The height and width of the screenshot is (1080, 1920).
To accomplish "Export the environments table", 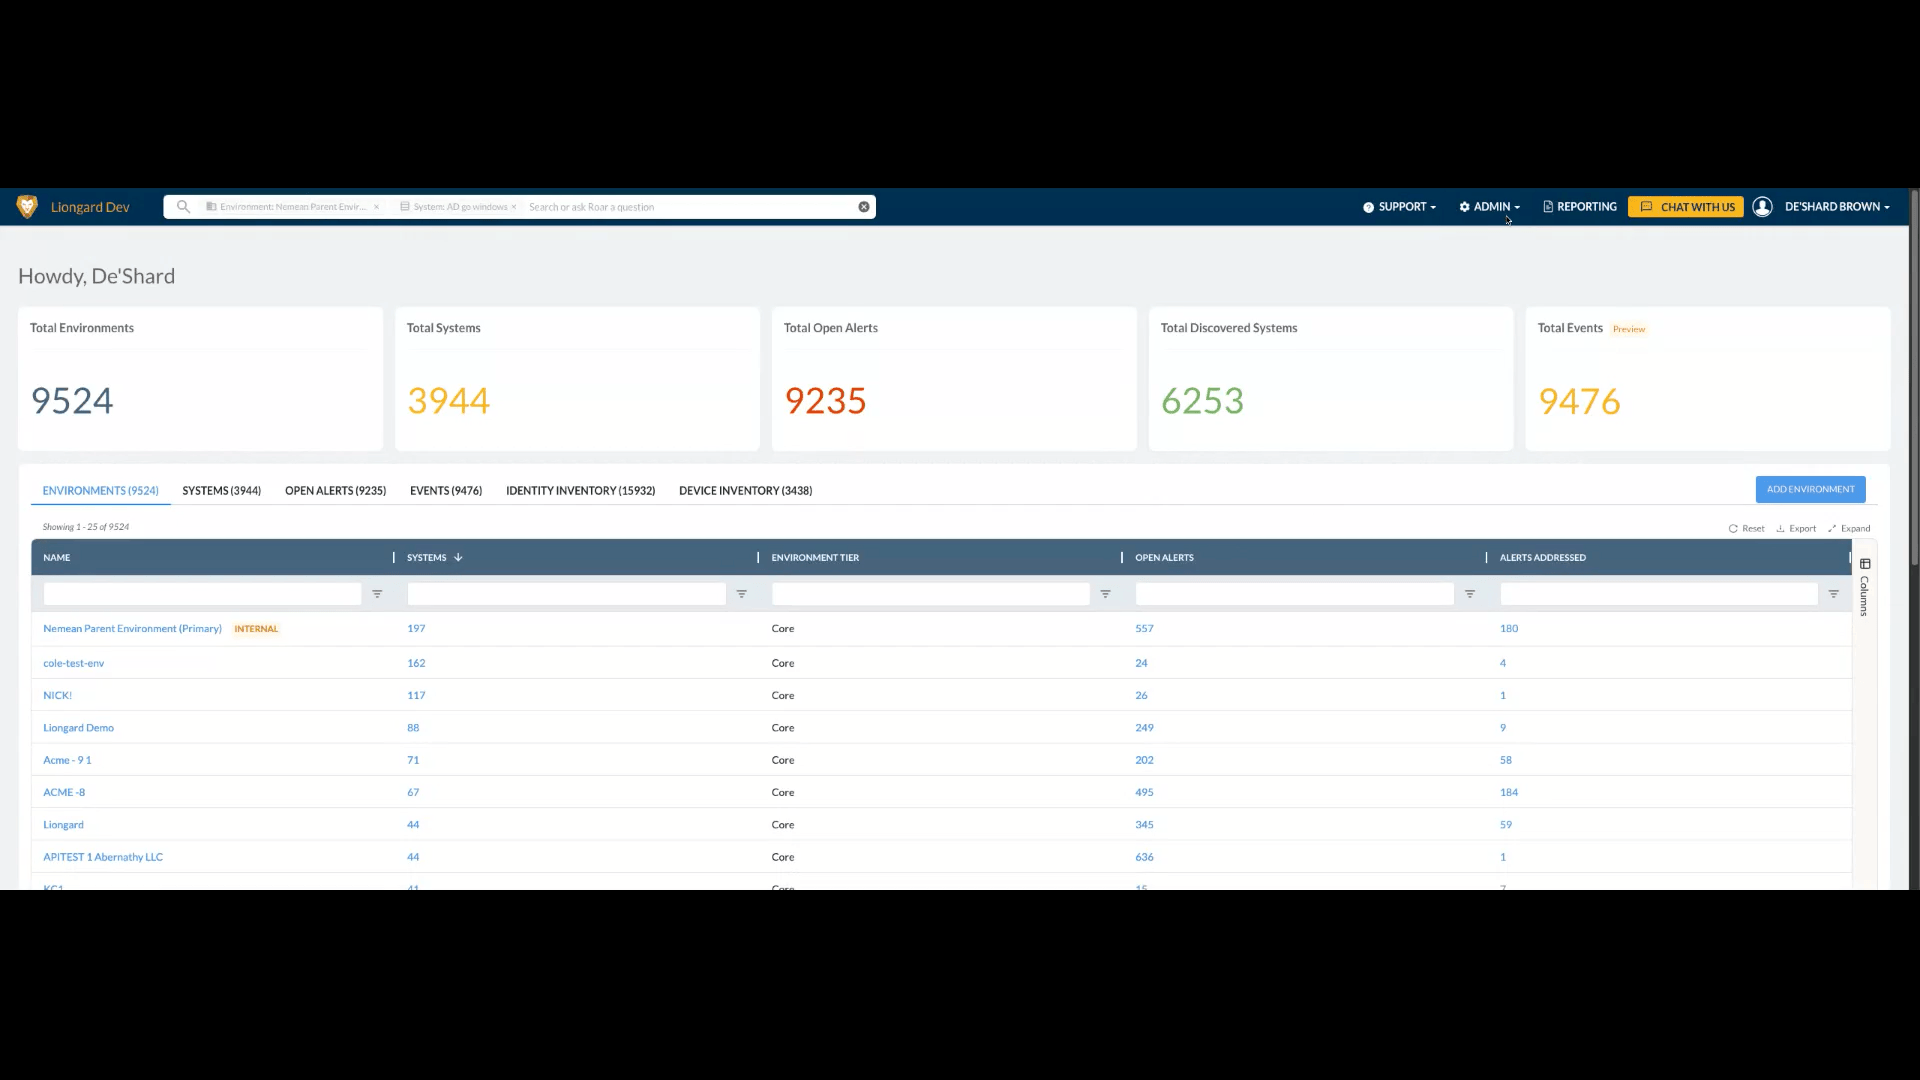I will (x=1796, y=528).
